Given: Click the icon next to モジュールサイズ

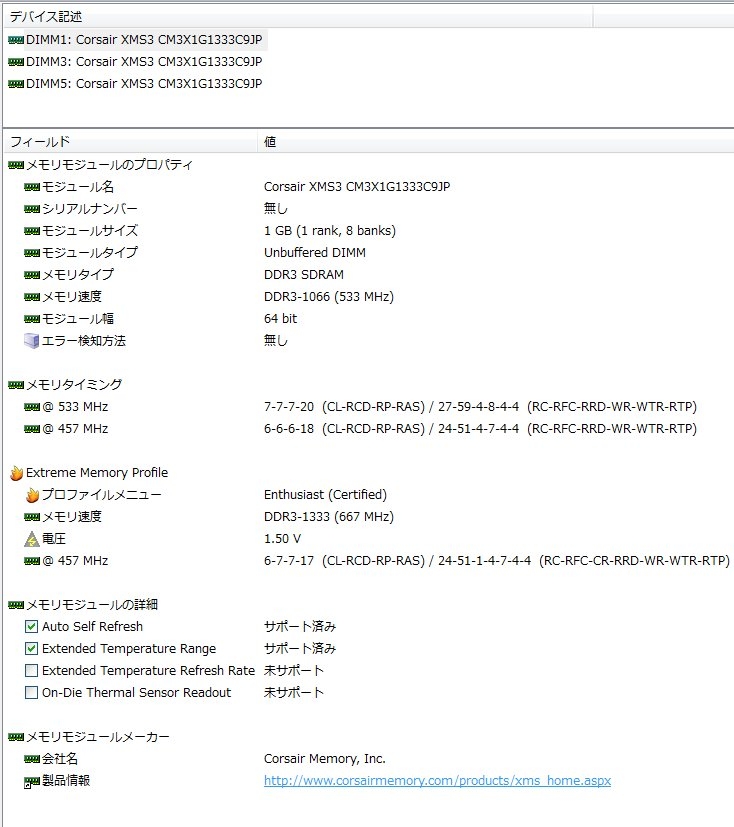Looking at the screenshot, I should point(32,231).
